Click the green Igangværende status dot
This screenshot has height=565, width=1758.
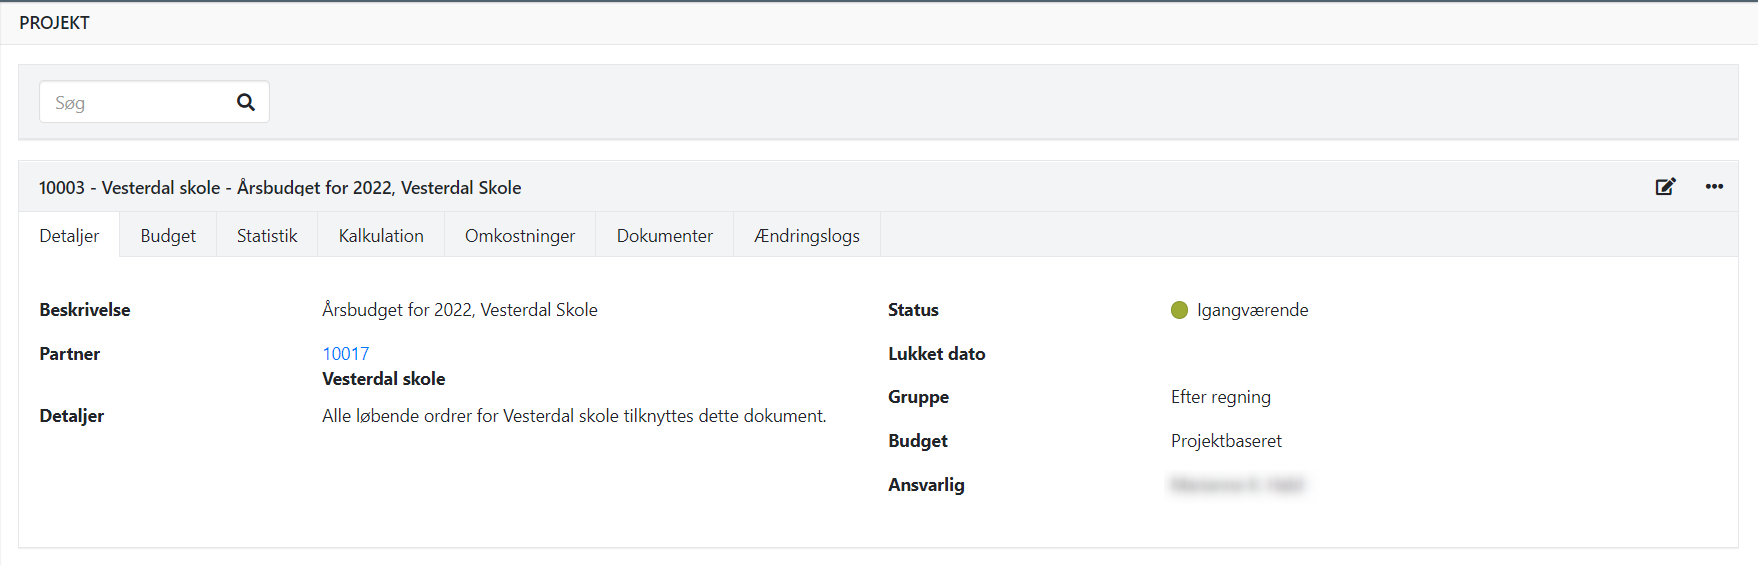pyautogui.click(x=1179, y=310)
